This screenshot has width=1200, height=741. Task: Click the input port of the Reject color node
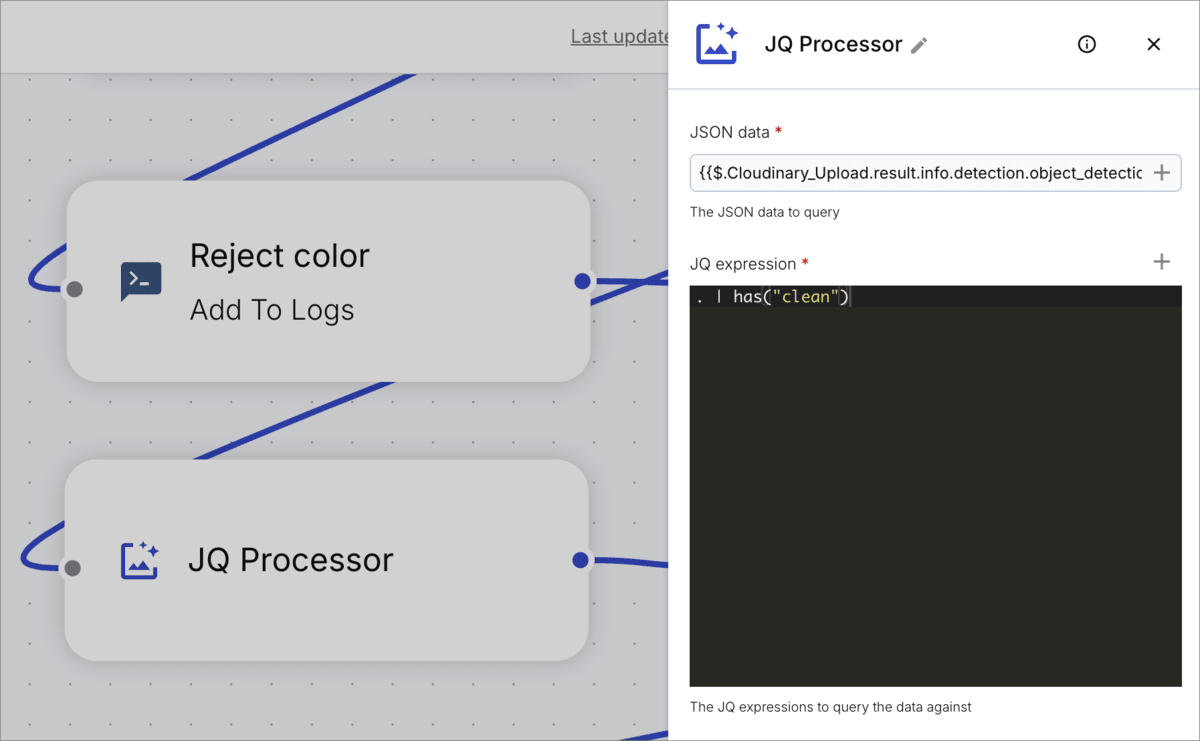click(x=74, y=290)
